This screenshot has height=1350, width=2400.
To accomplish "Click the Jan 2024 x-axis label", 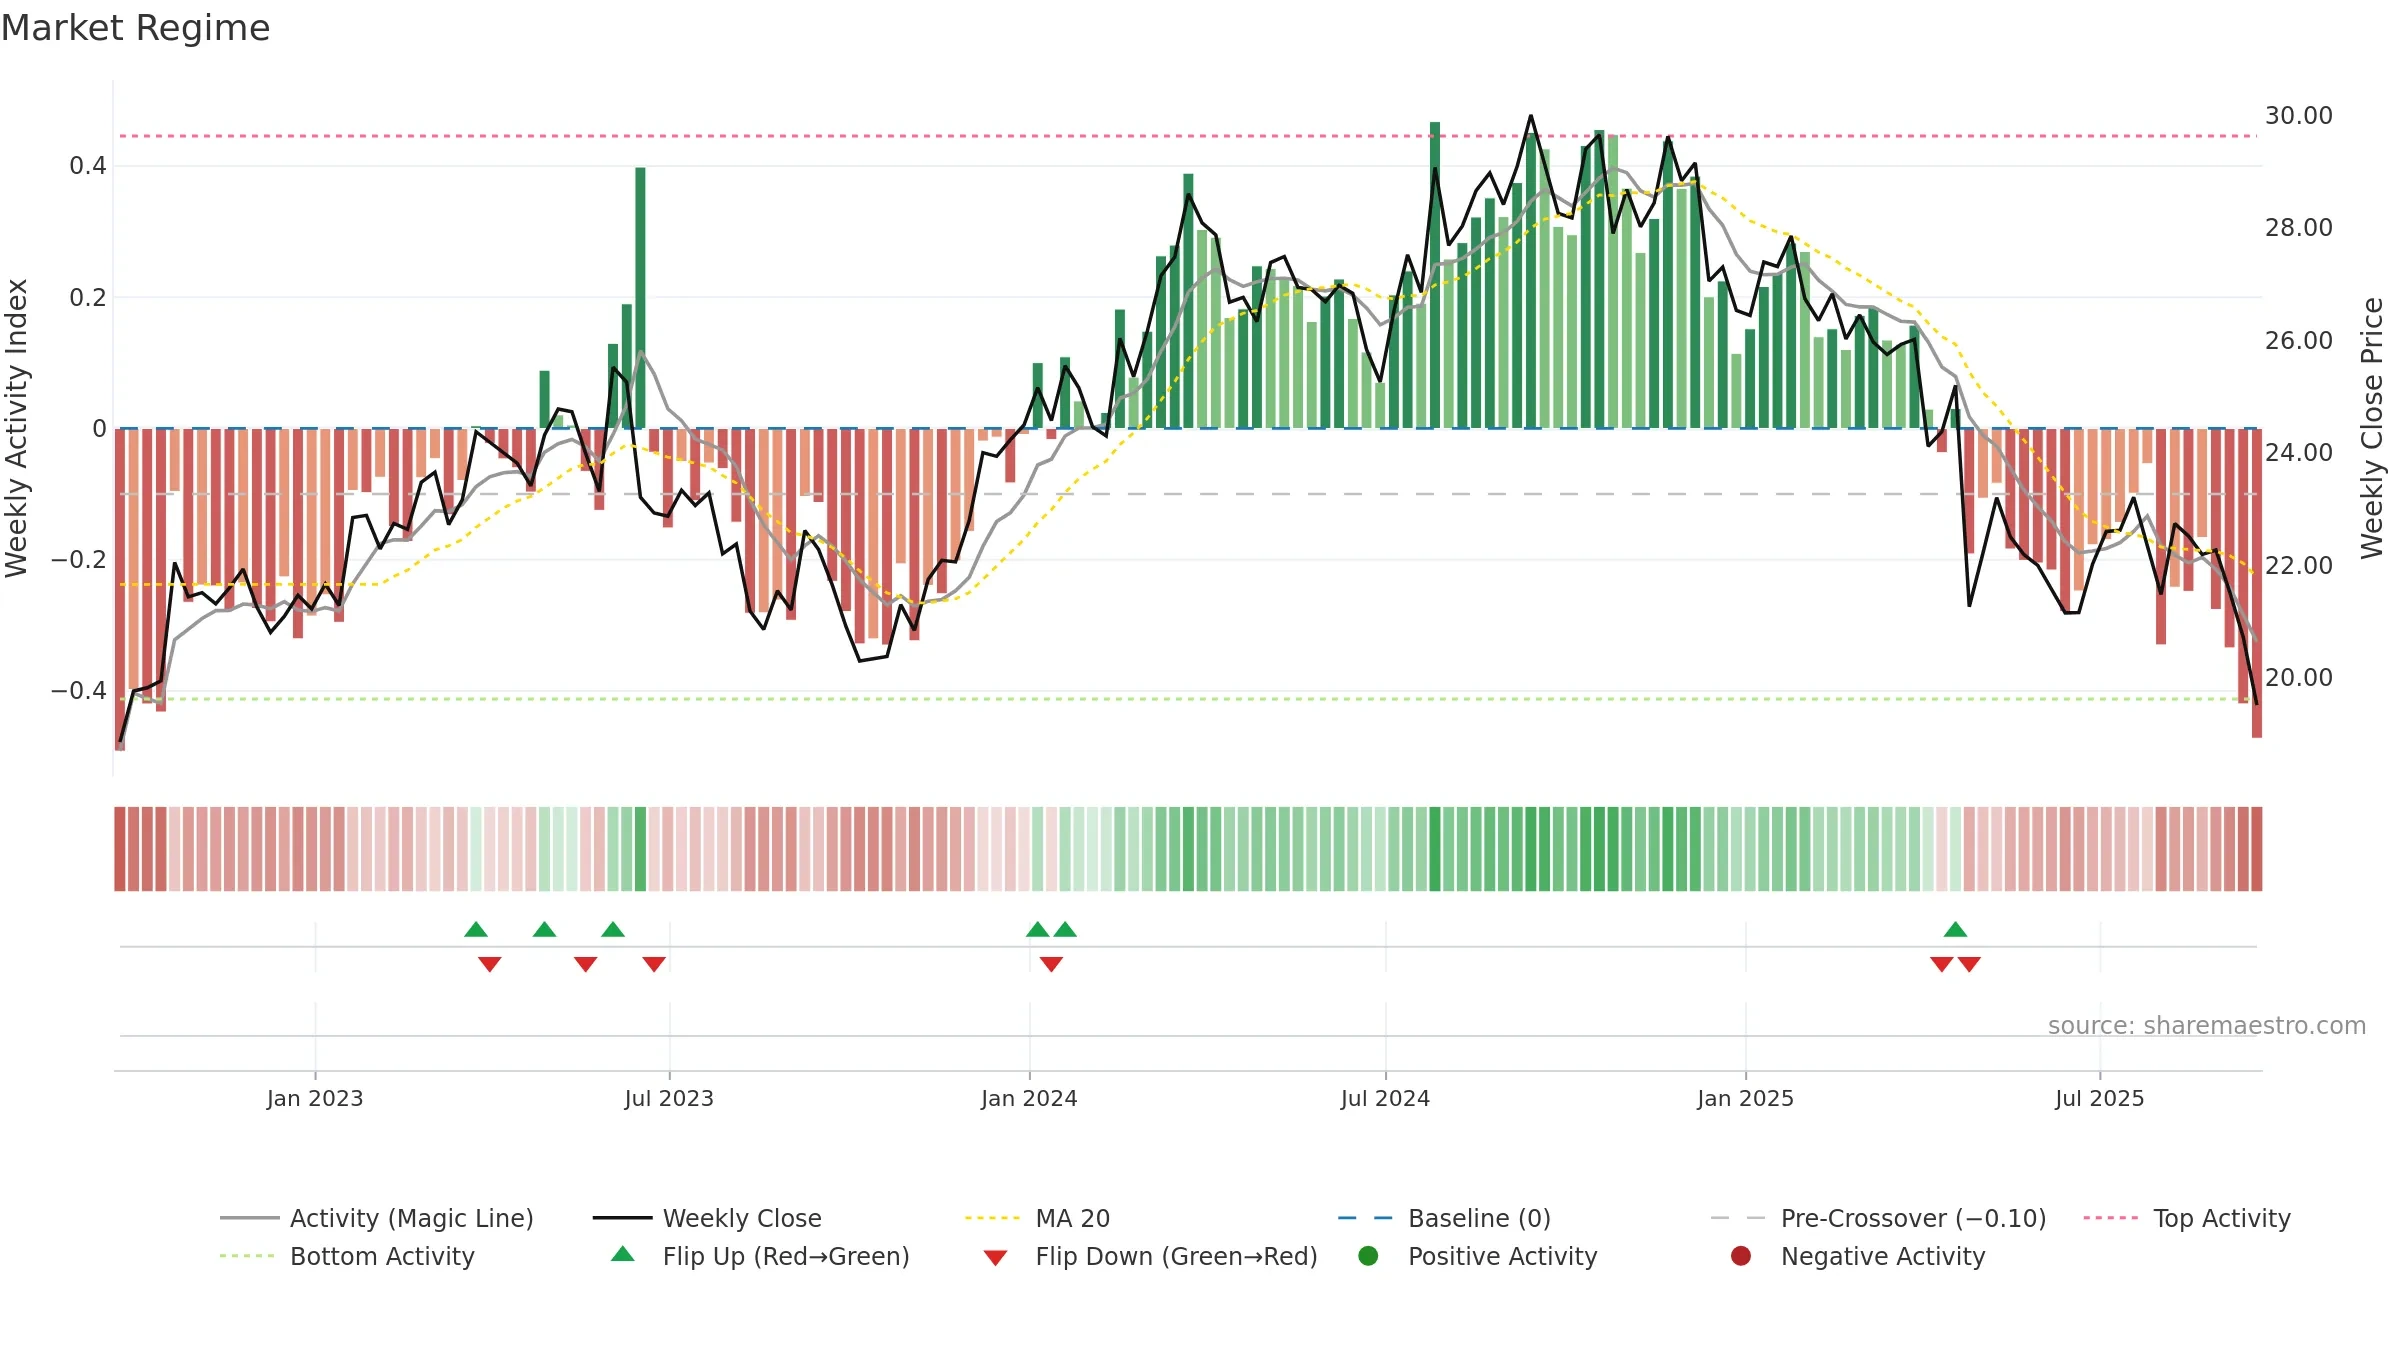I will coord(1029,1098).
